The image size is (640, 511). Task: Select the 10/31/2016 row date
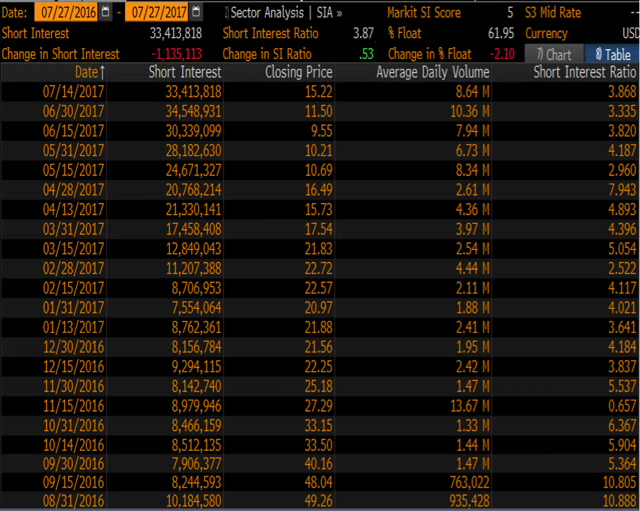coord(73,425)
